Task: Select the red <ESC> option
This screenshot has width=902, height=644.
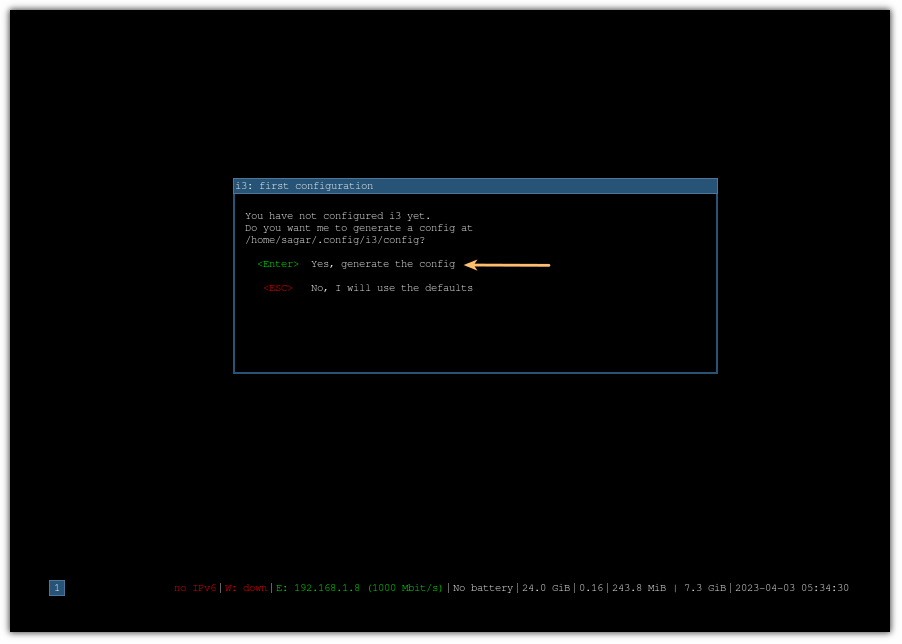Action: coord(277,288)
